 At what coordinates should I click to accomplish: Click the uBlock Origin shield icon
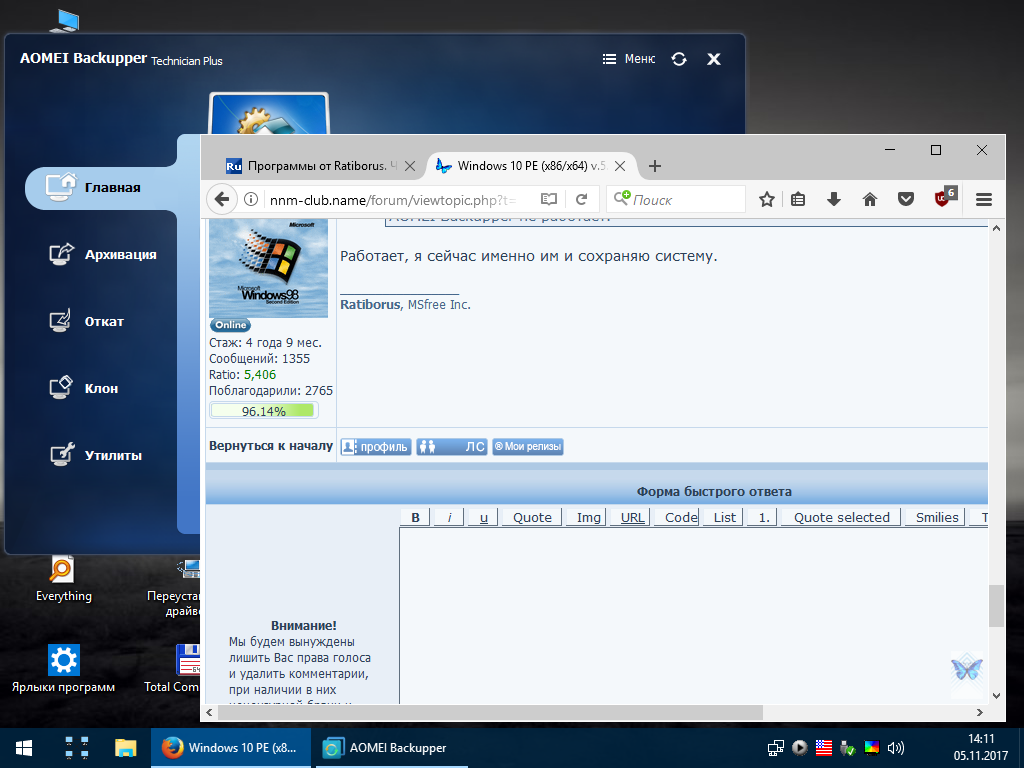click(943, 198)
